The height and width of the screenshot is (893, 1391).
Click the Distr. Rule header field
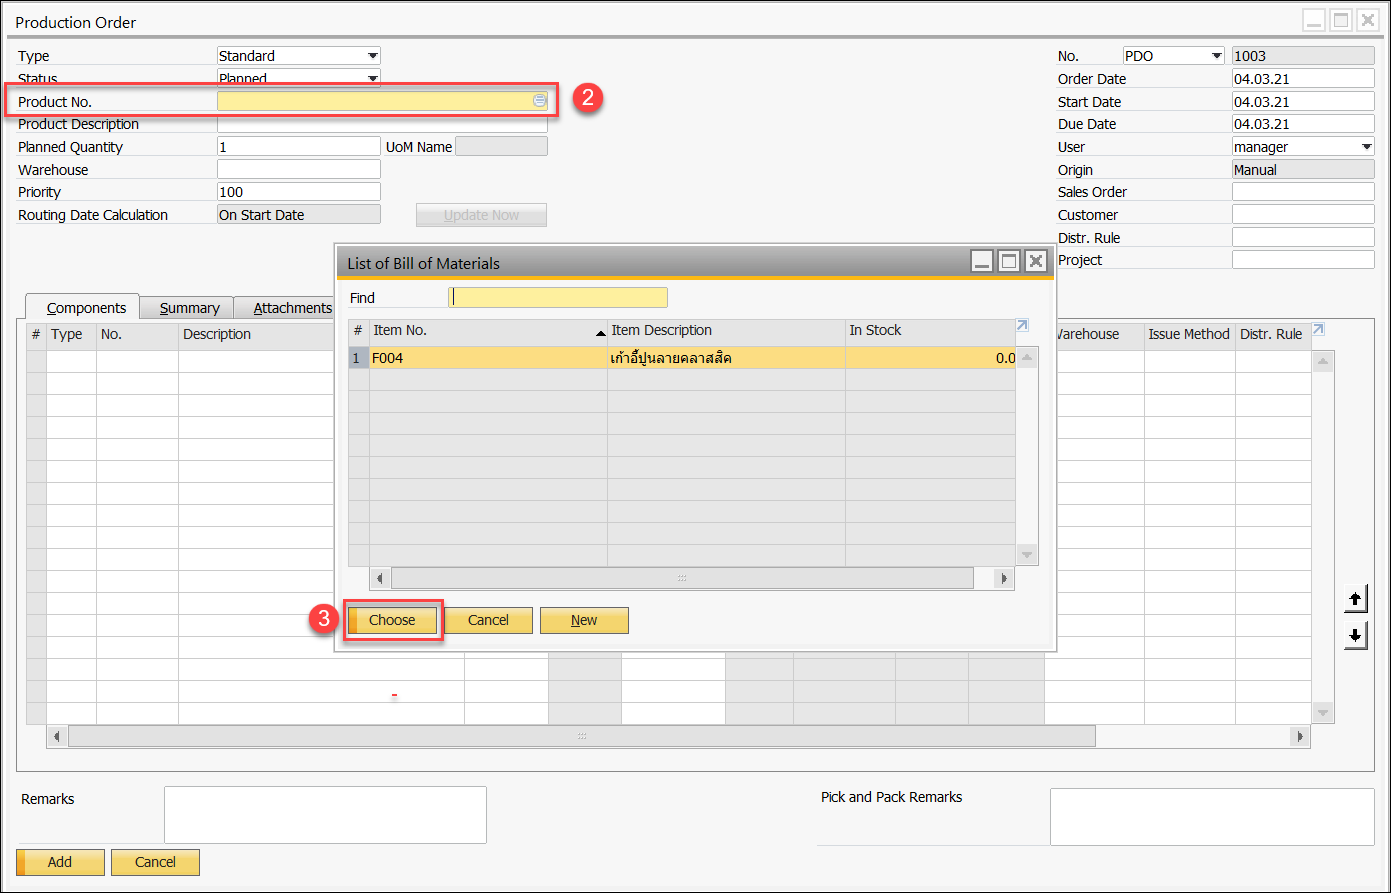1303,237
